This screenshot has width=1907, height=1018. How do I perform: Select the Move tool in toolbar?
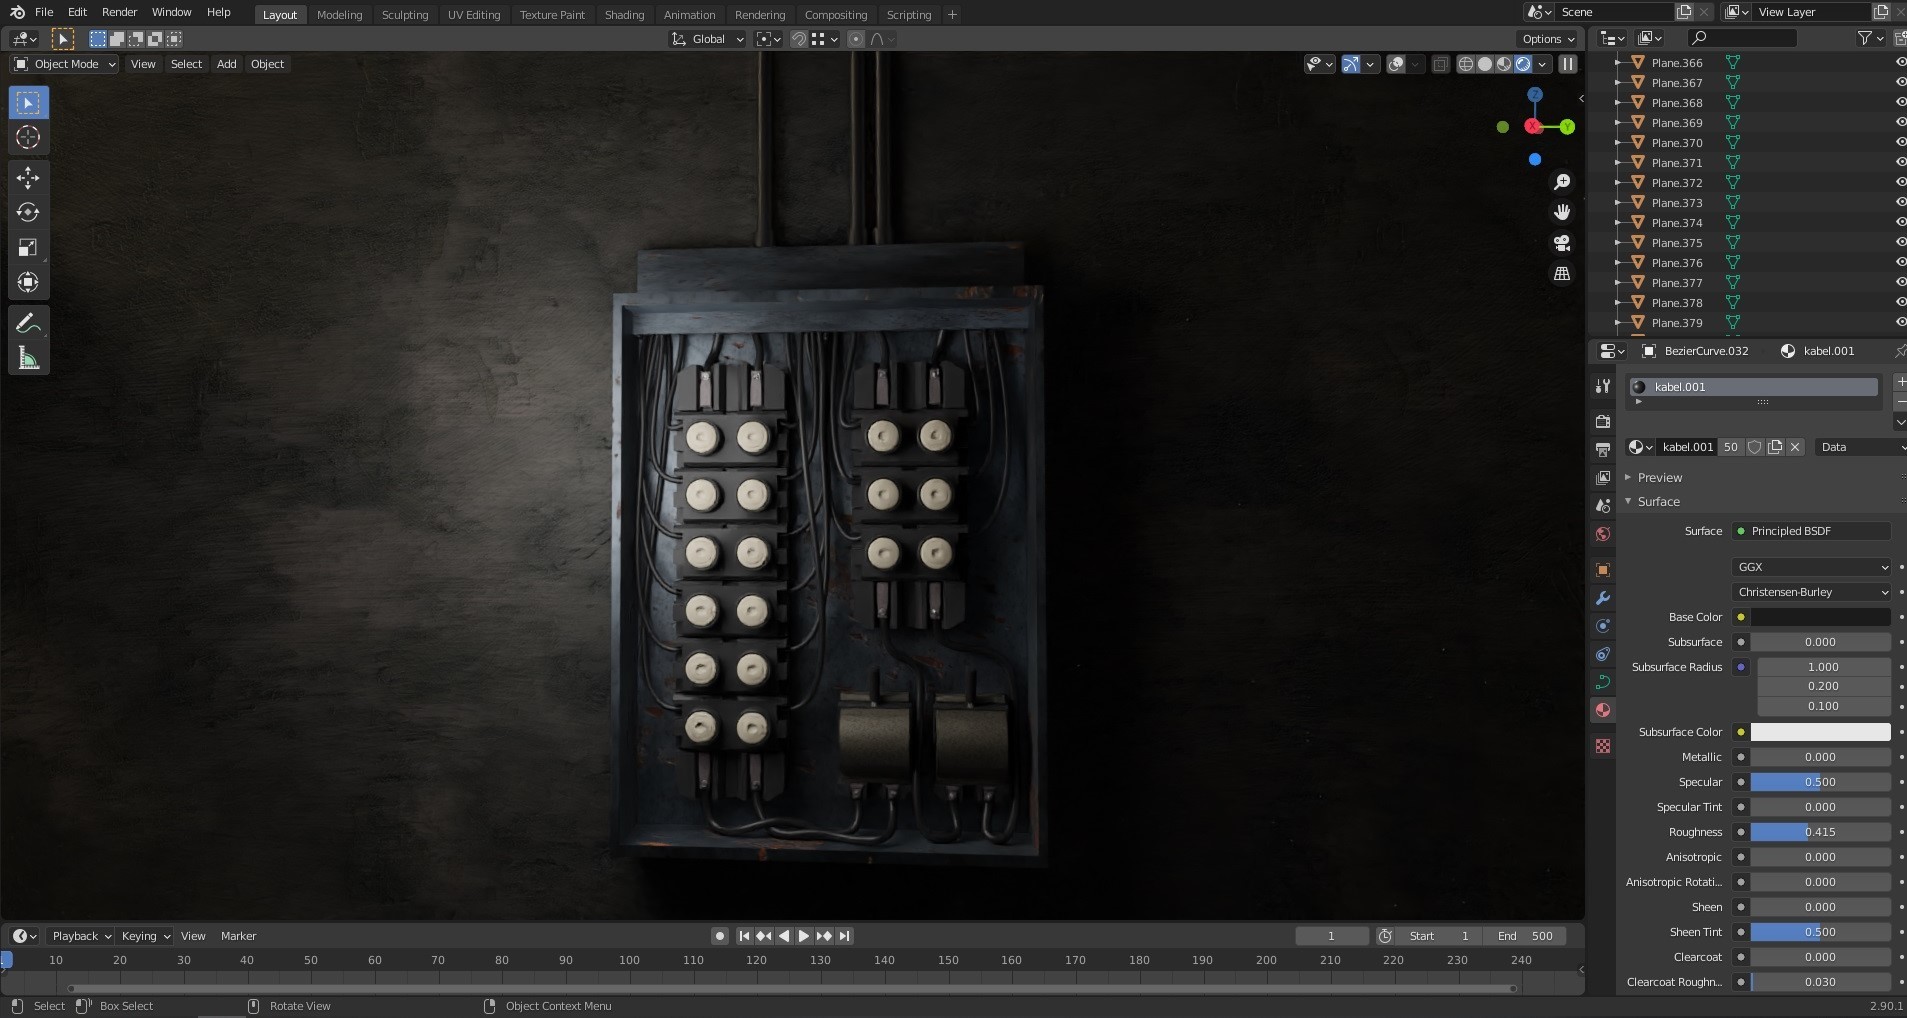28,178
